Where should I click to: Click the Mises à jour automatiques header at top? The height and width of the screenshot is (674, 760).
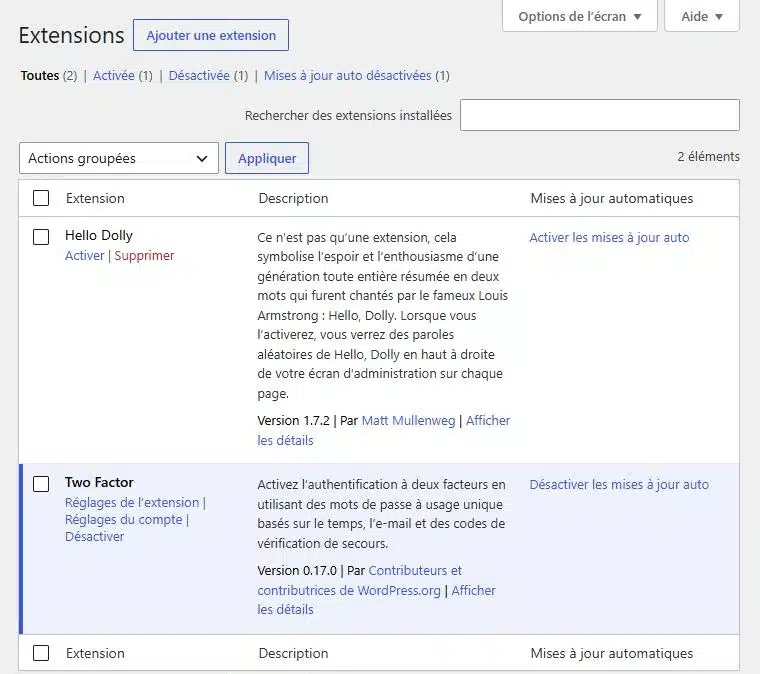coord(612,198)
